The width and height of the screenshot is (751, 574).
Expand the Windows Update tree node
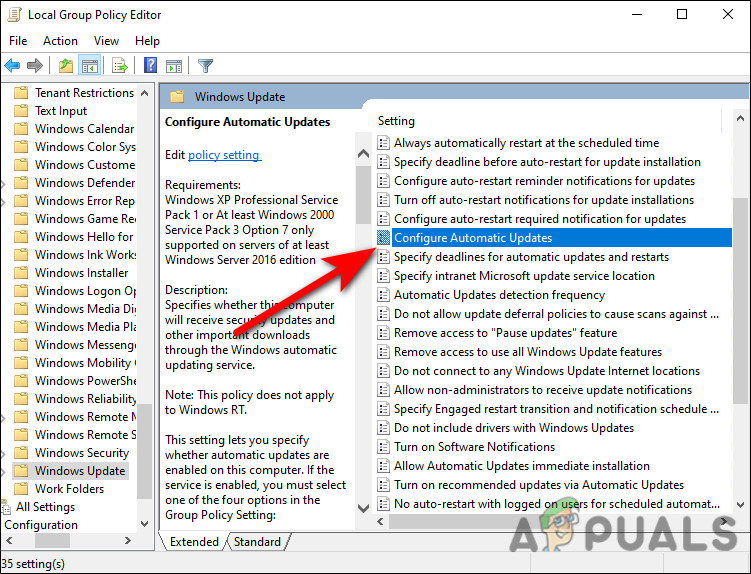pos(3,472)
